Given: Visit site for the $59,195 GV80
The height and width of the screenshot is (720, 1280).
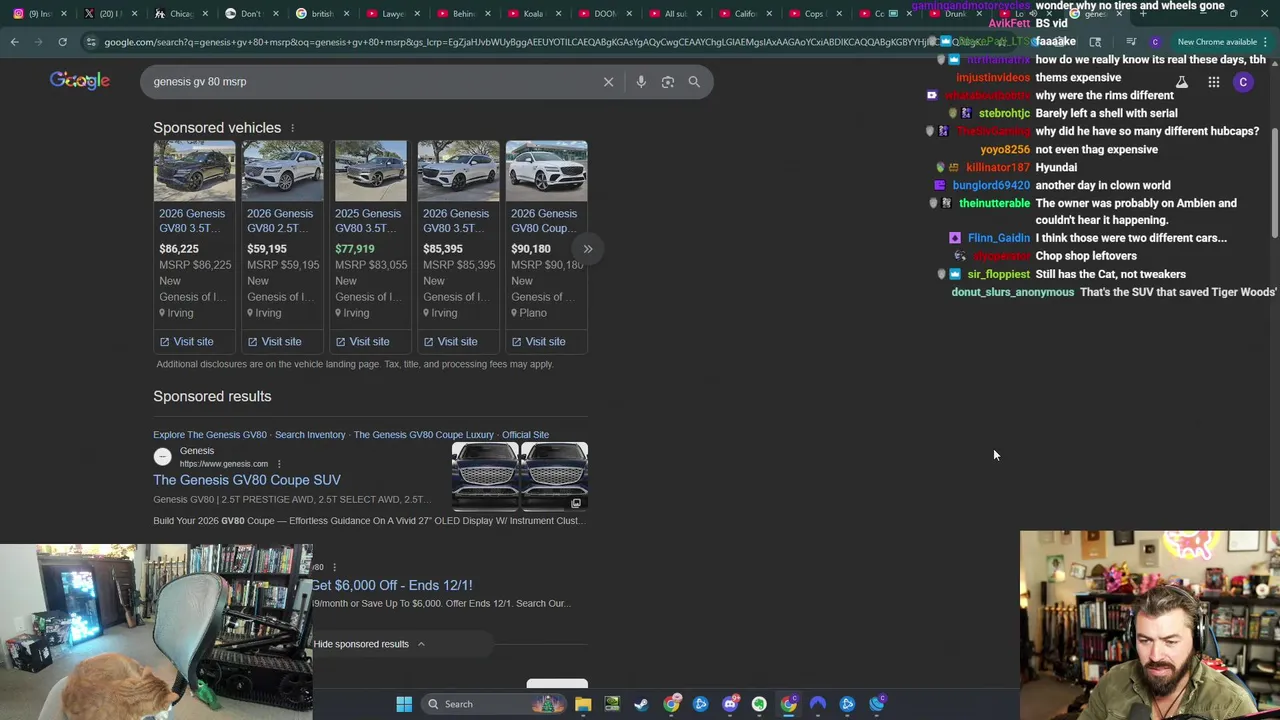Looking at the screenshot, I should click(275, 342).
